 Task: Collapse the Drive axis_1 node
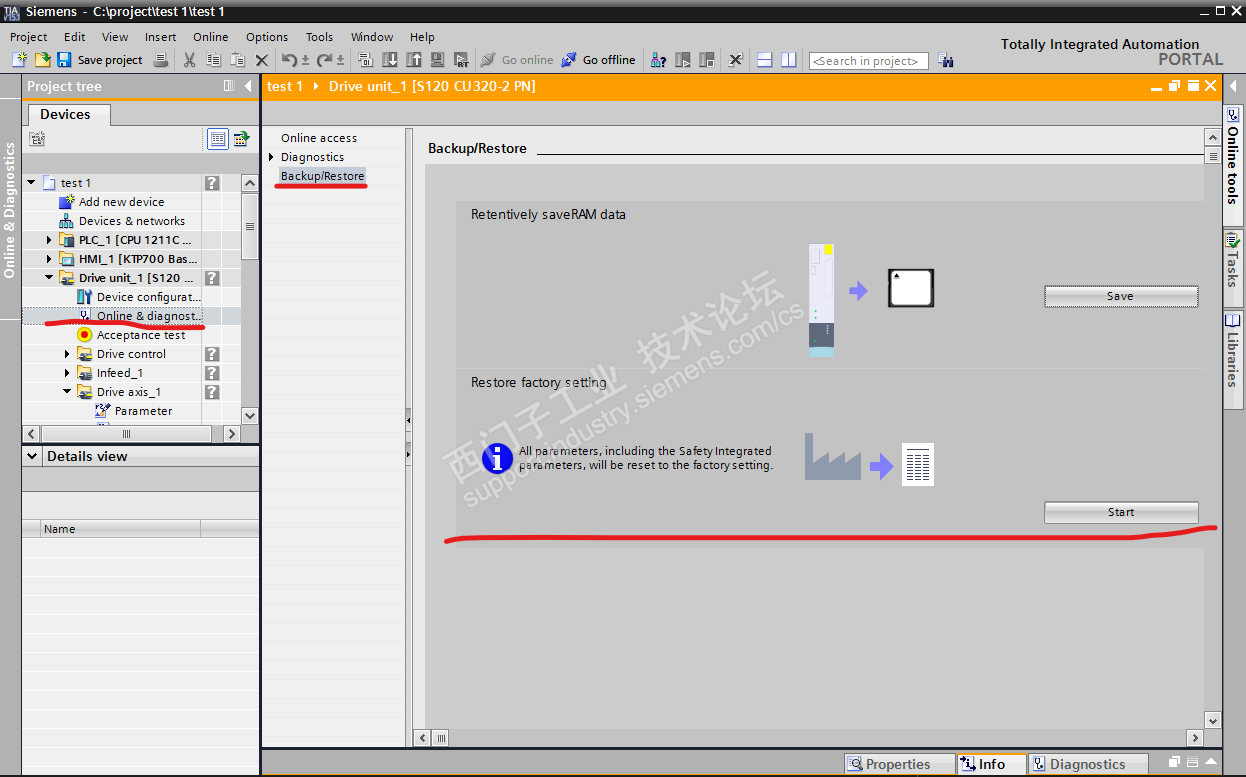pyautogui.click(x=67, y=392)
